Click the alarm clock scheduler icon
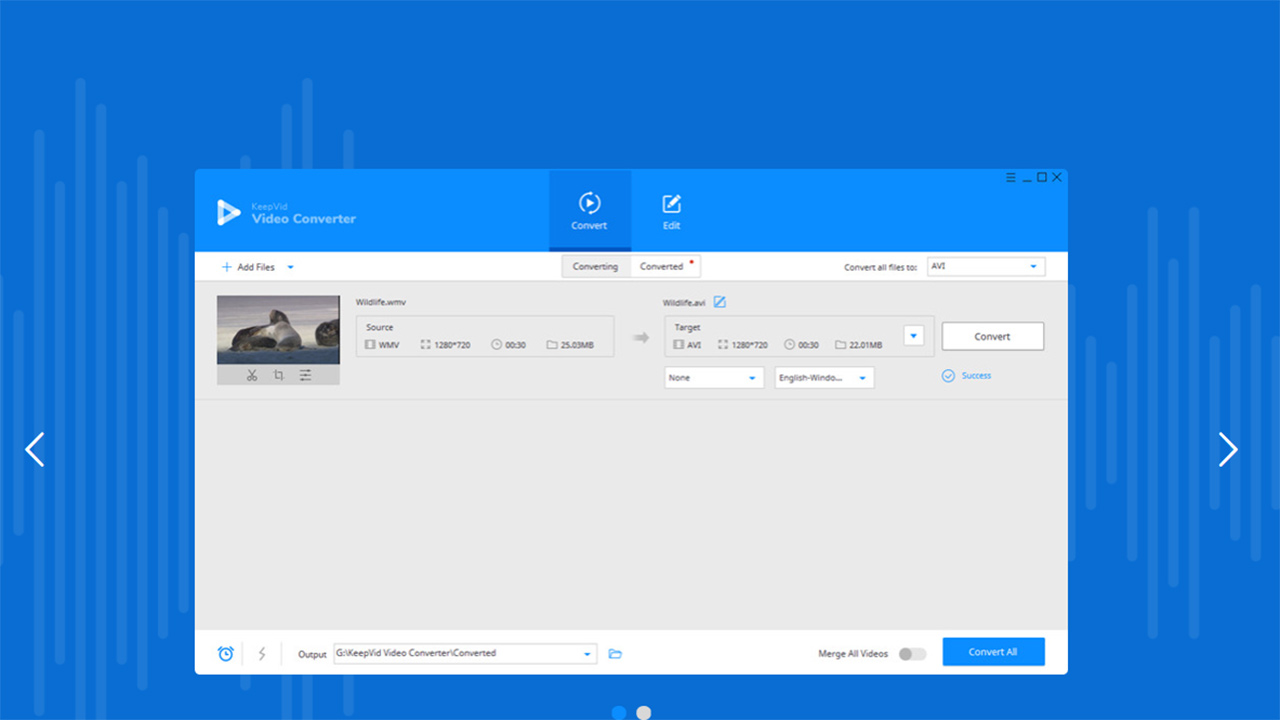Viewport: 1280px width, 720px height. 225,652
